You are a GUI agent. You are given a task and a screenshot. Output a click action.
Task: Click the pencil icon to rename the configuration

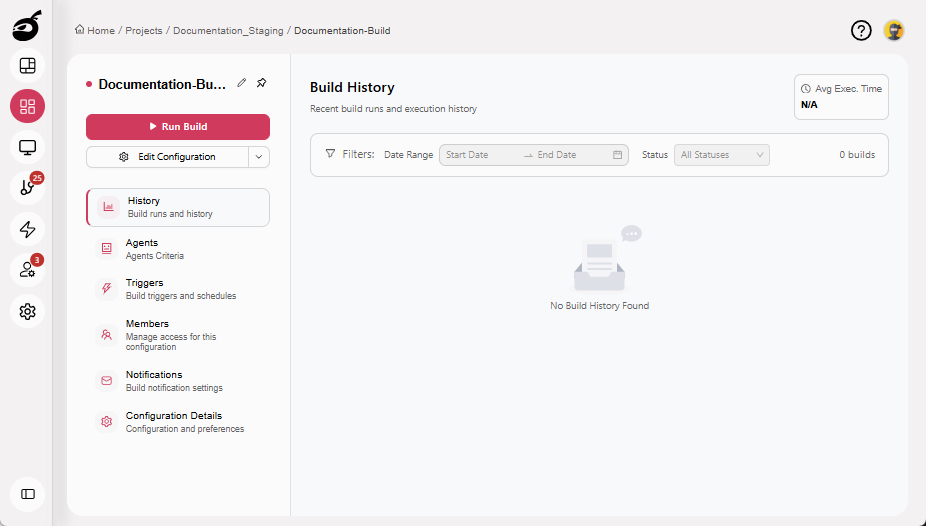[242, 83]
